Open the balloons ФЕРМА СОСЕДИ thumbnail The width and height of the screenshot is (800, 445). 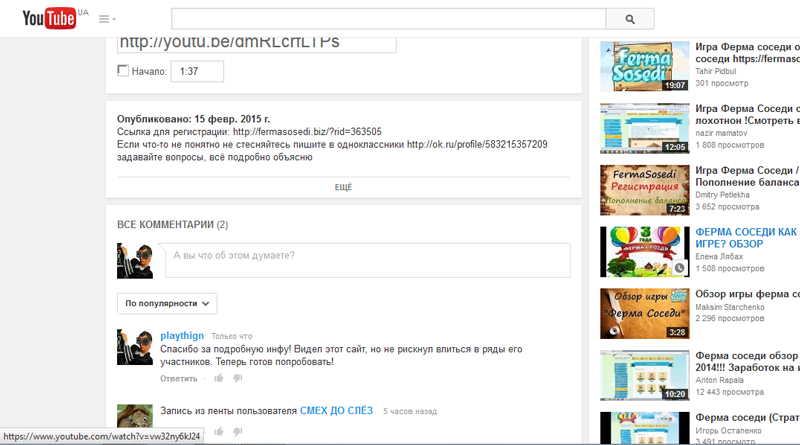[644, 252]
